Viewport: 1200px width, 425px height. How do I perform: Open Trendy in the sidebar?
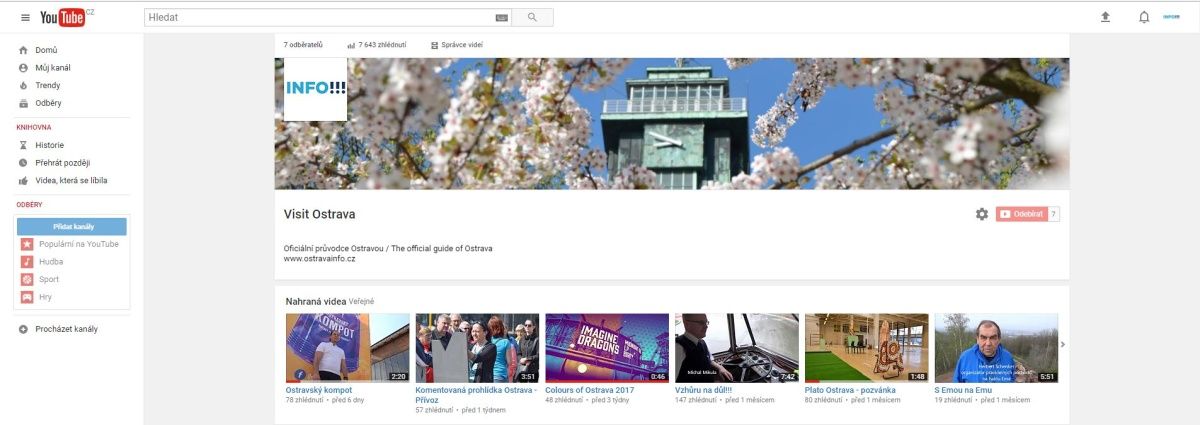pyautogui.click(x=48, y=86)
